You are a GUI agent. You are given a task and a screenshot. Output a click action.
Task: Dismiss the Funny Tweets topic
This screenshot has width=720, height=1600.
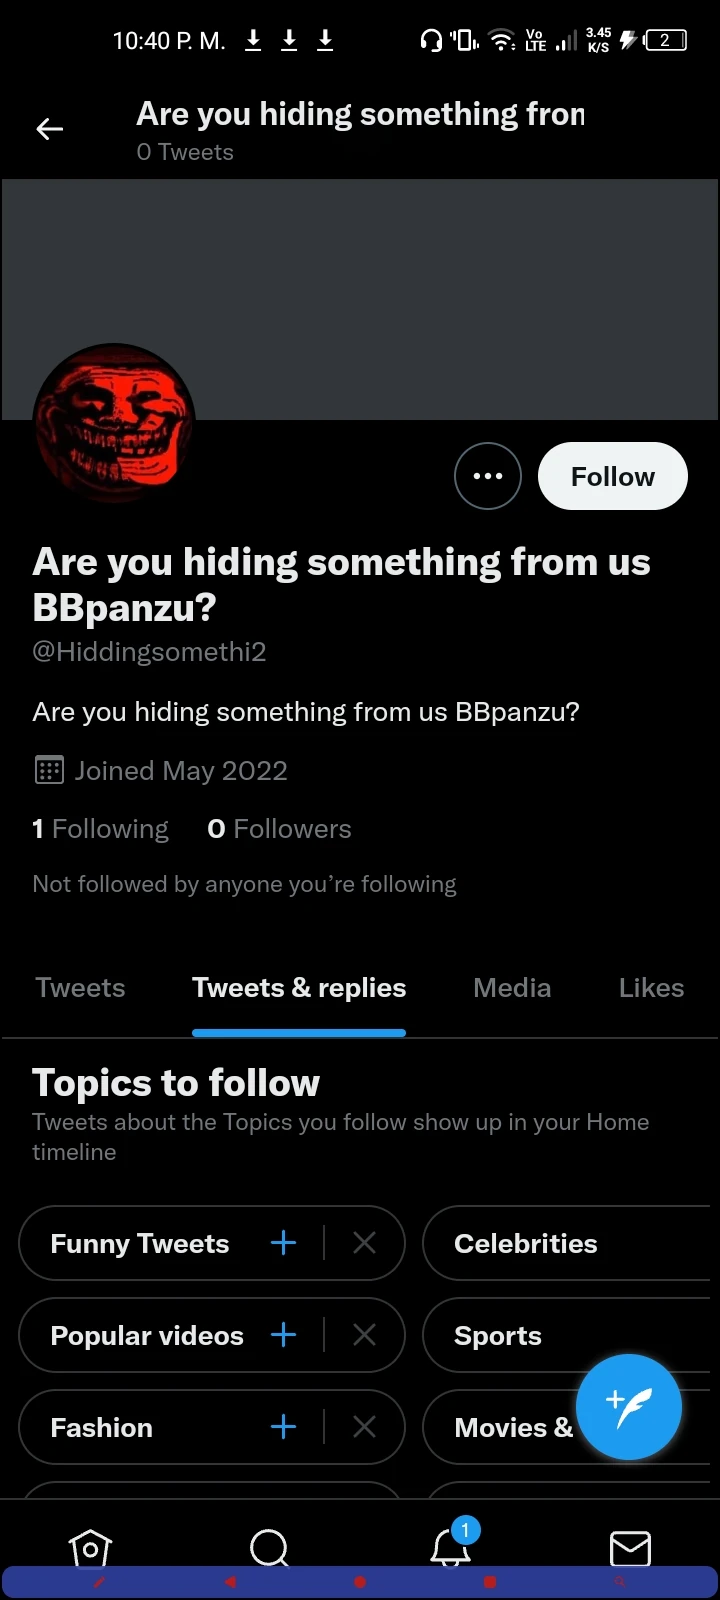coord(364,1243)
